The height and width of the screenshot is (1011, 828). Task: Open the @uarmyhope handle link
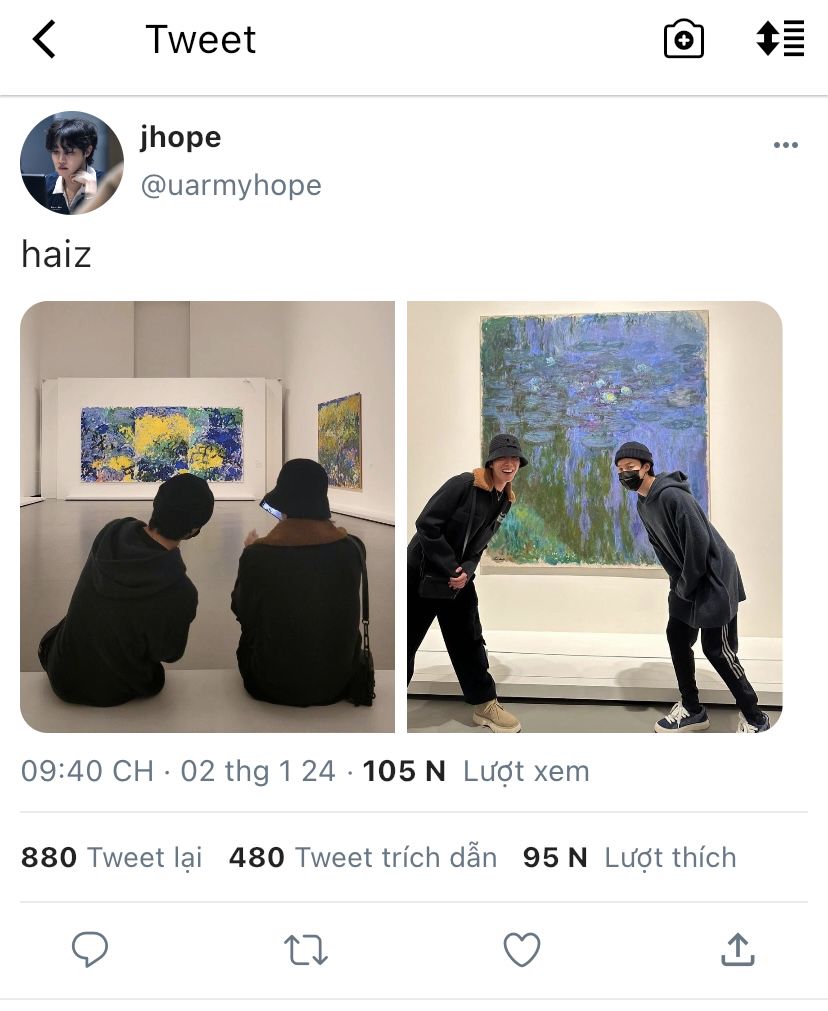[x=231, y=186]
